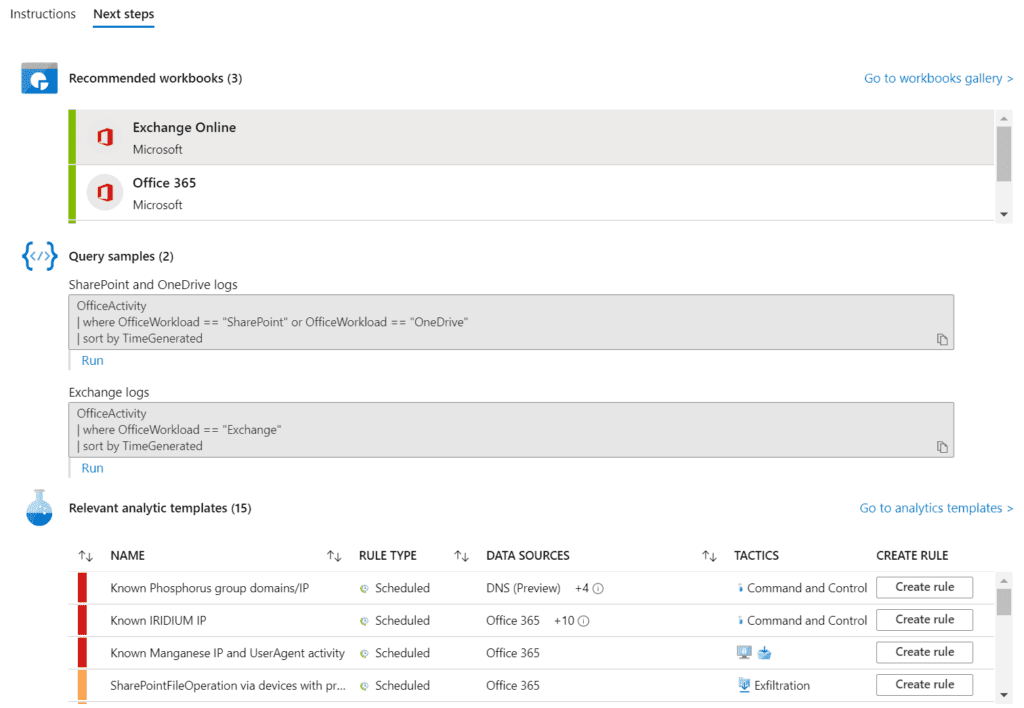Image resolution: width=1024 pixels, height=708 pixels.
Task: Click Scheduled icon in IRIDIUM row
Action: tap(364, 621)
